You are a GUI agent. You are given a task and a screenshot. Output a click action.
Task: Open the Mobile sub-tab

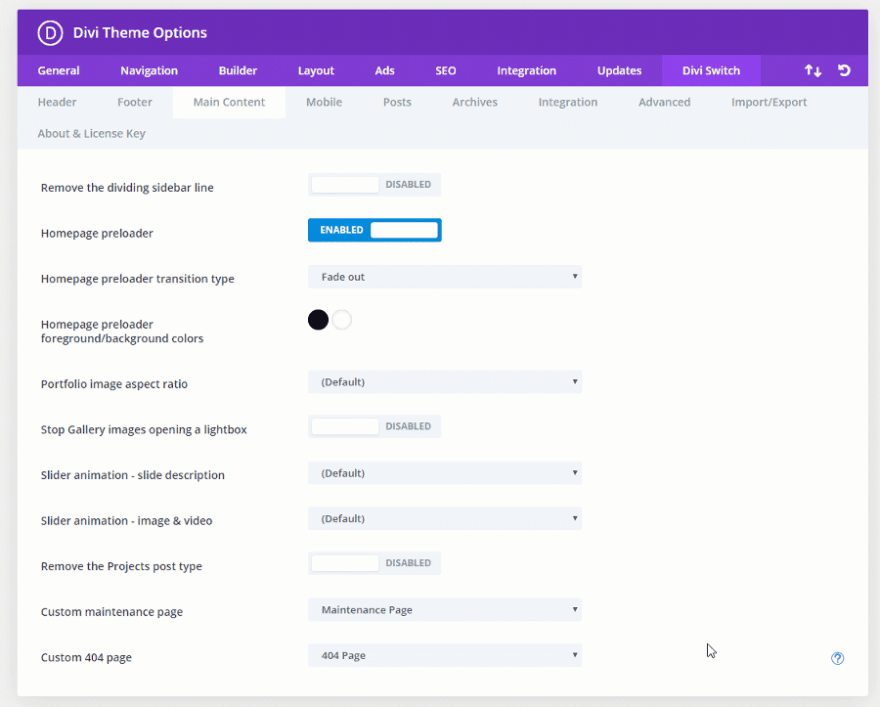coord(324,102)
